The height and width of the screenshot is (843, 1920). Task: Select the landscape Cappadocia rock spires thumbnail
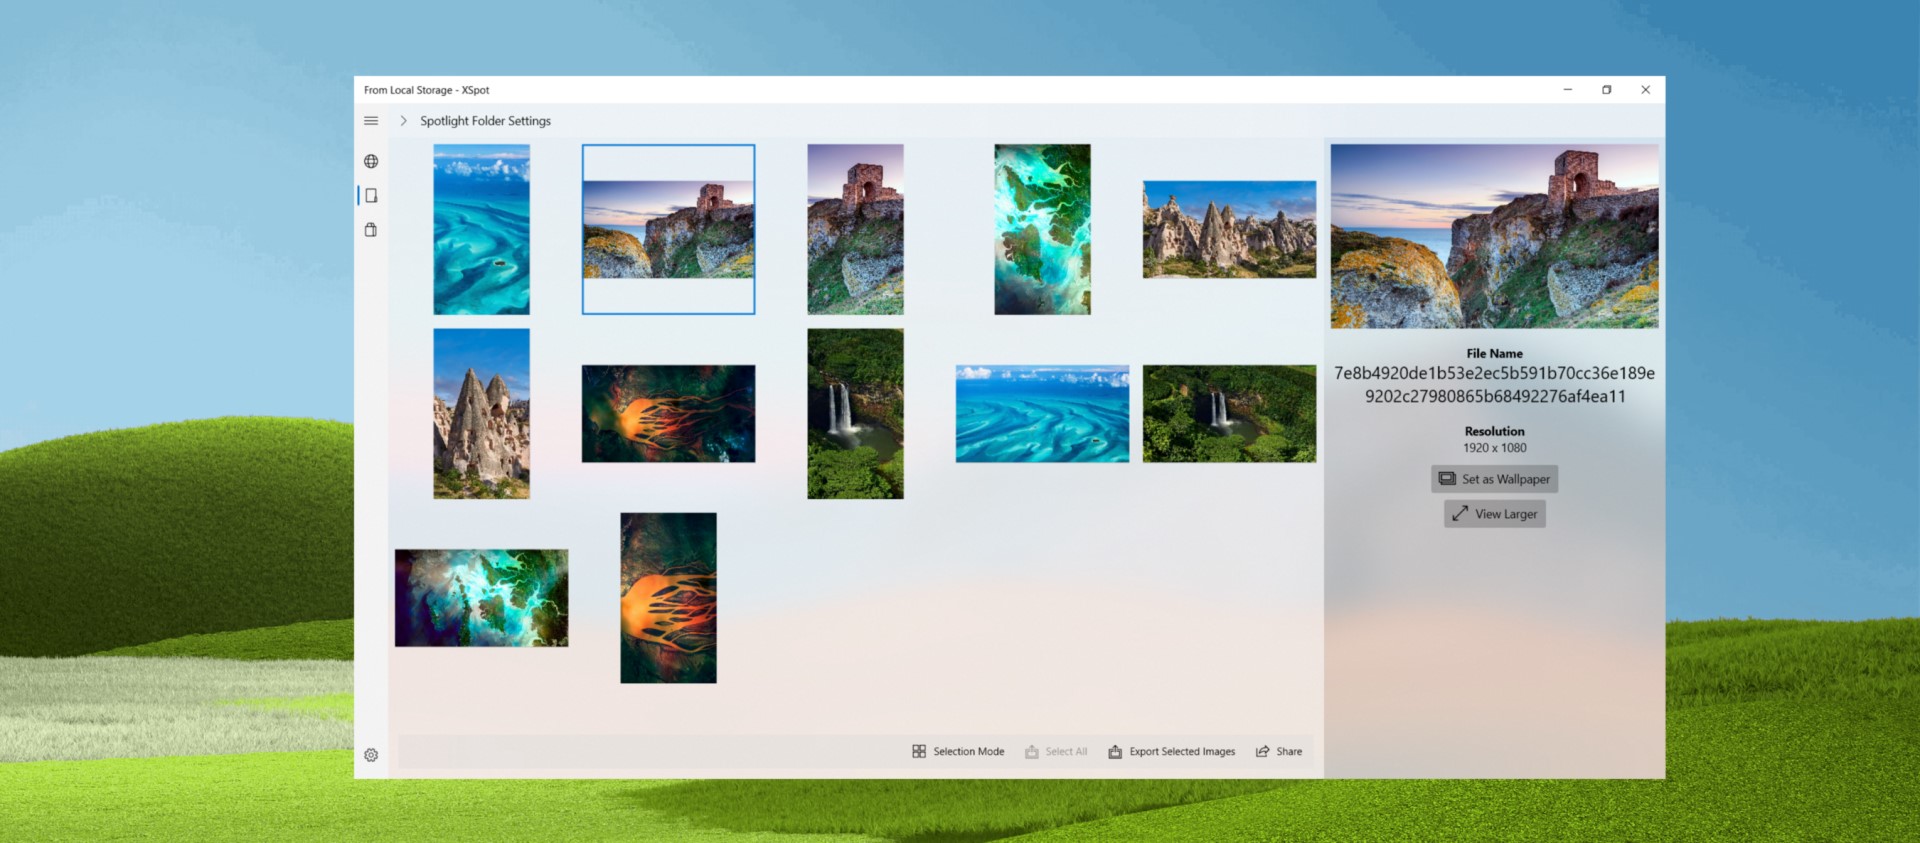(x=1229, y=229)
